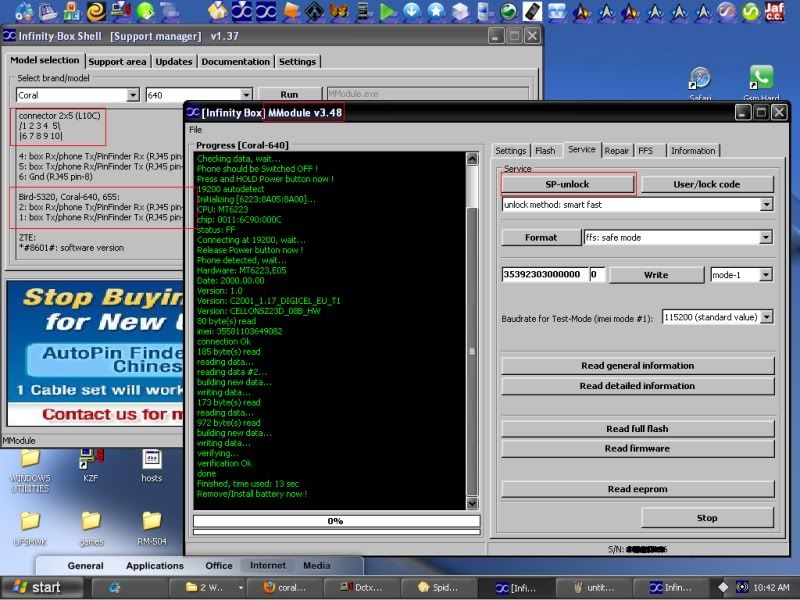Screen dimensions: 800x600
Task: Click the Read eeprom button
Action: [x=637, y=489]
